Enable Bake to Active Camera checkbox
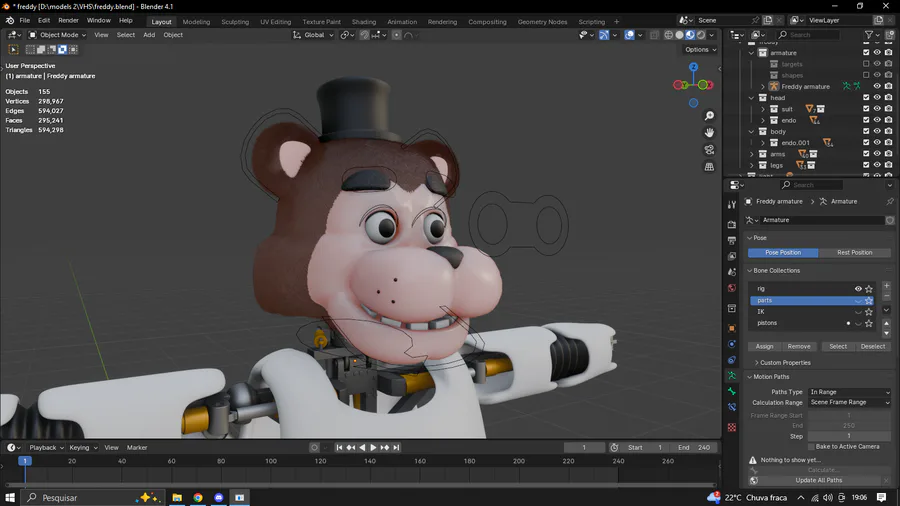The height and width of the screenshot is (506, 900). coord(811,446)
